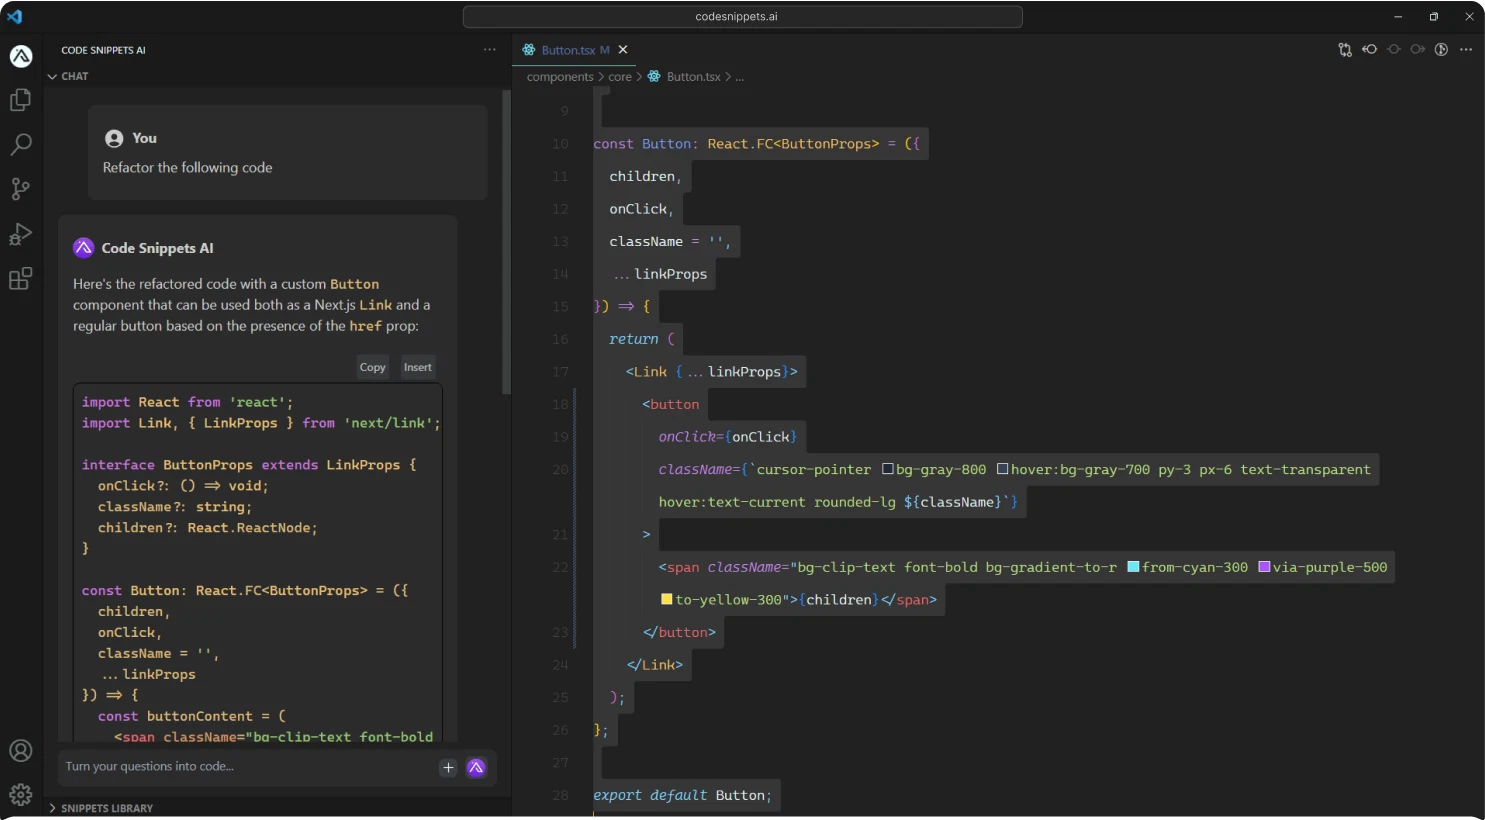Click the purple Code Snippets AI send icon
Image resolution: width=1485 pixels, height=820 pixels.
point(476,768)
